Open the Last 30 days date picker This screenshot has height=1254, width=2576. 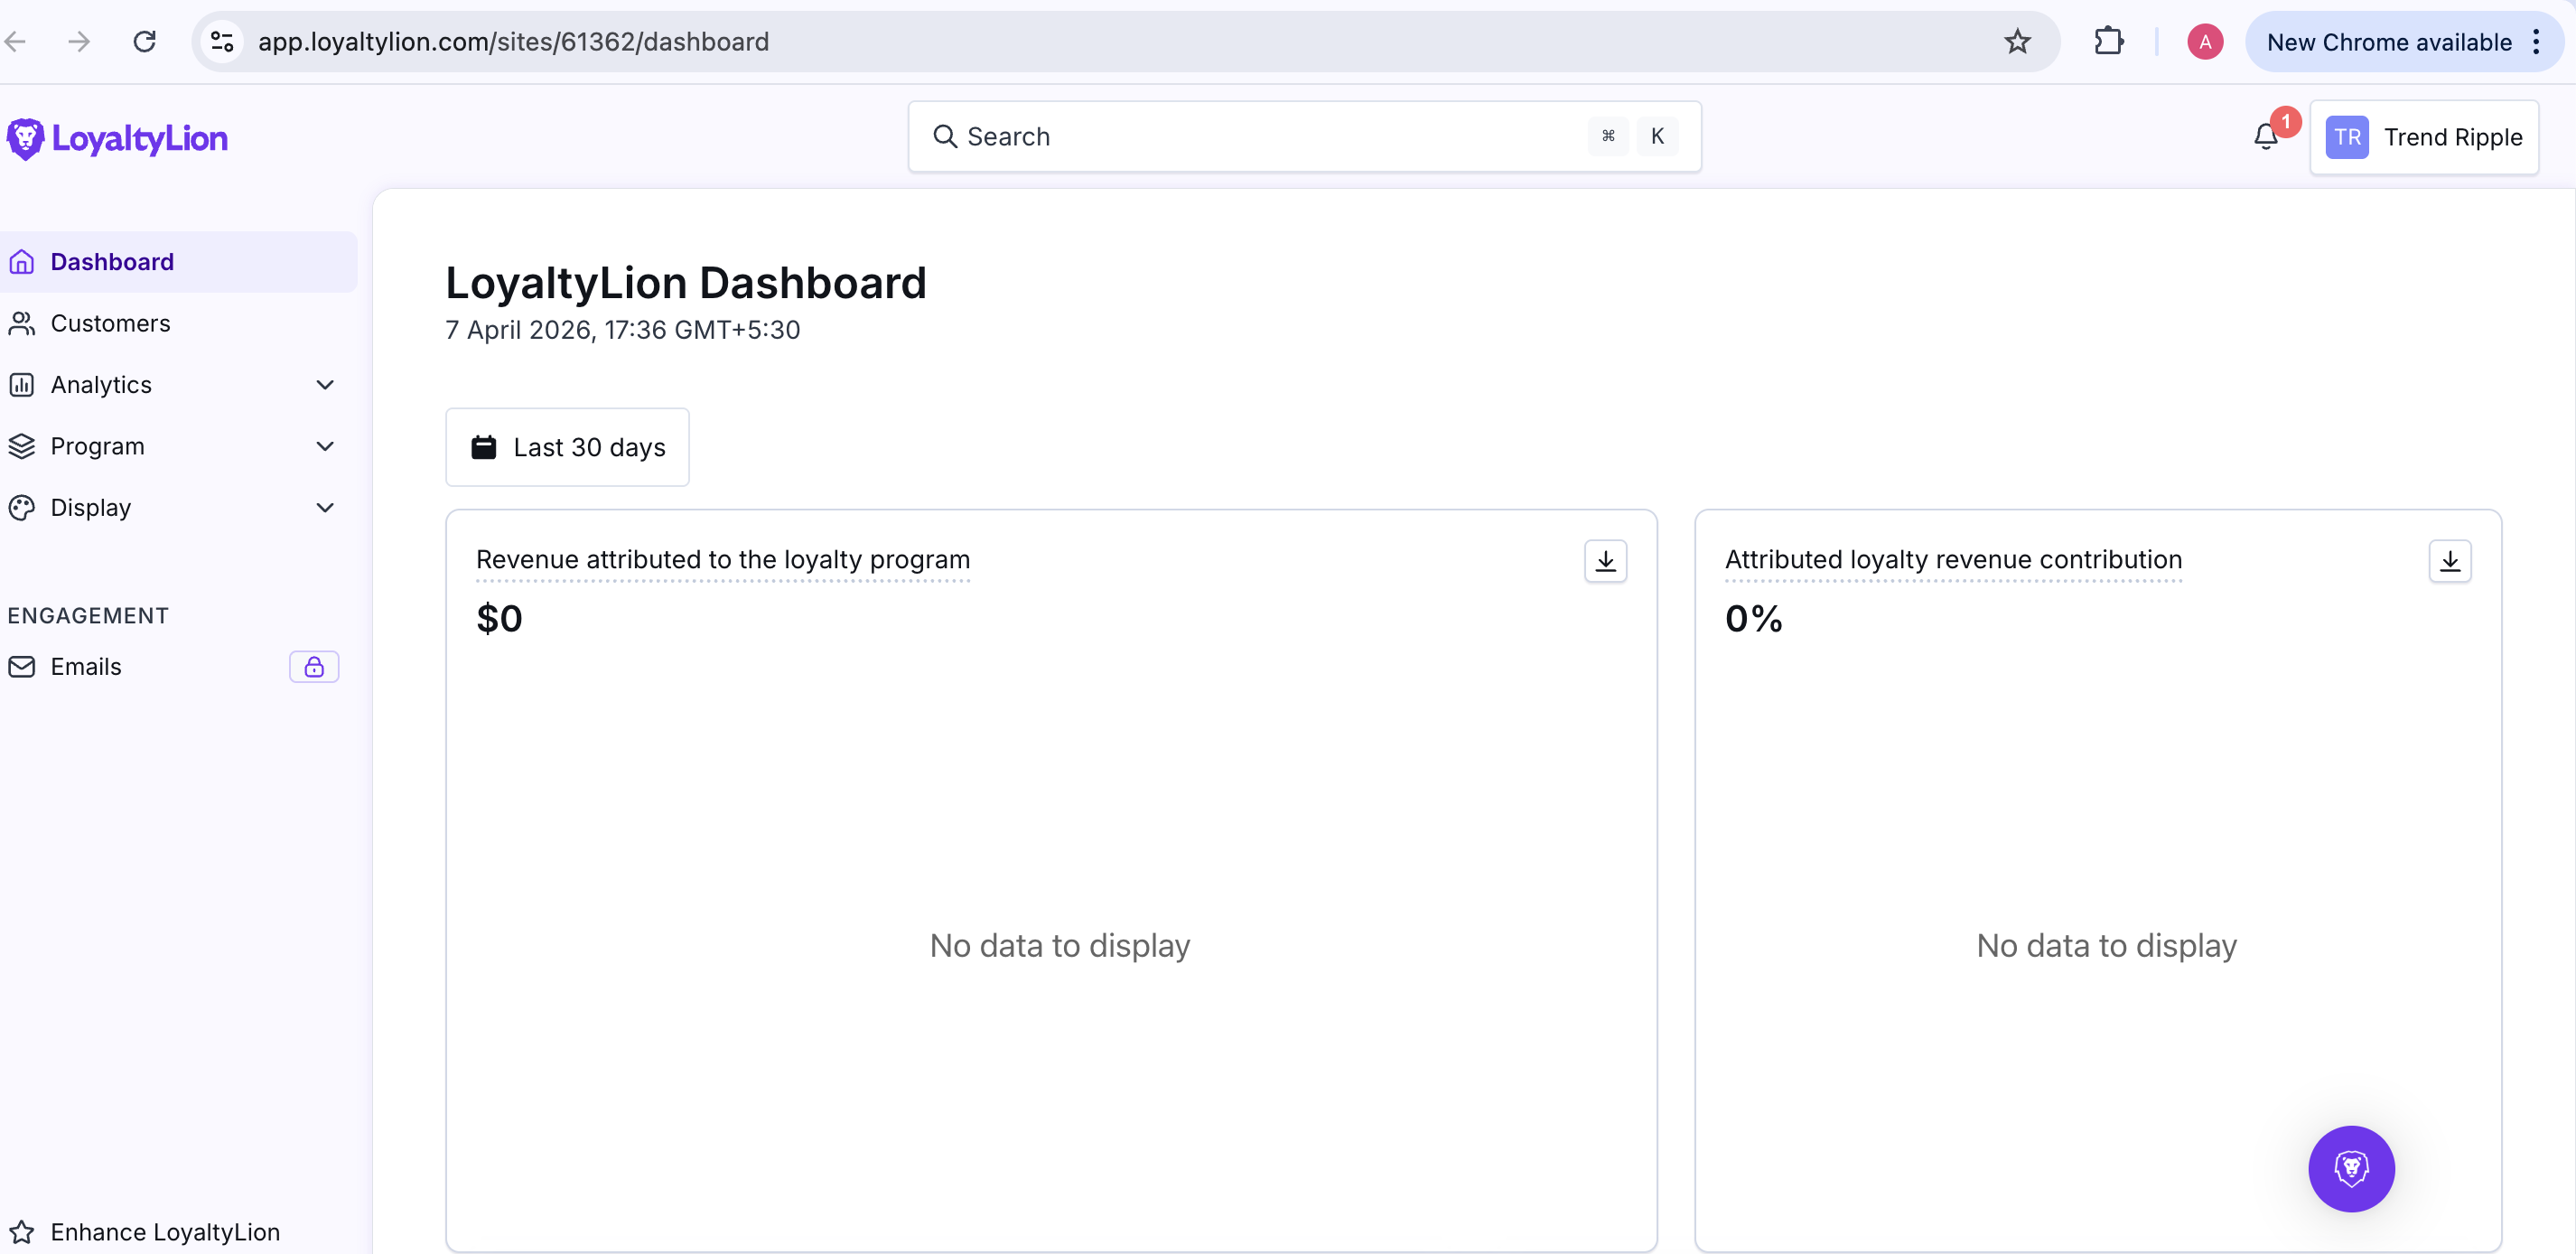(567, 447)
